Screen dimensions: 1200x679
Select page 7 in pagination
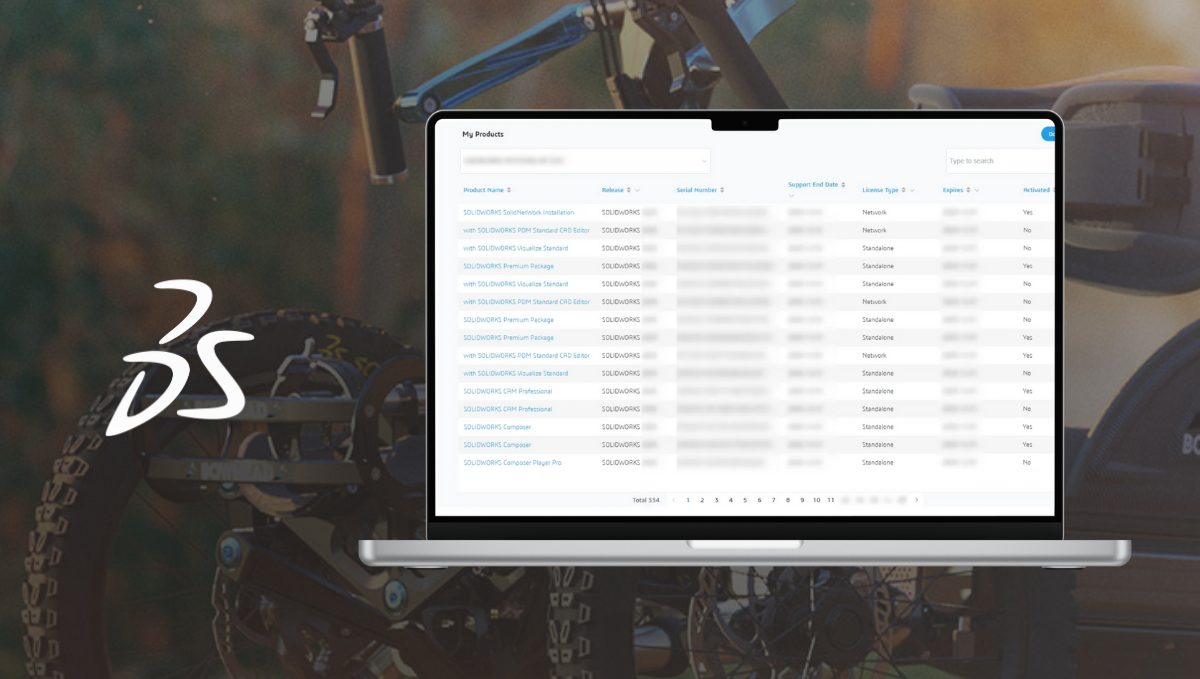point(773,500)
